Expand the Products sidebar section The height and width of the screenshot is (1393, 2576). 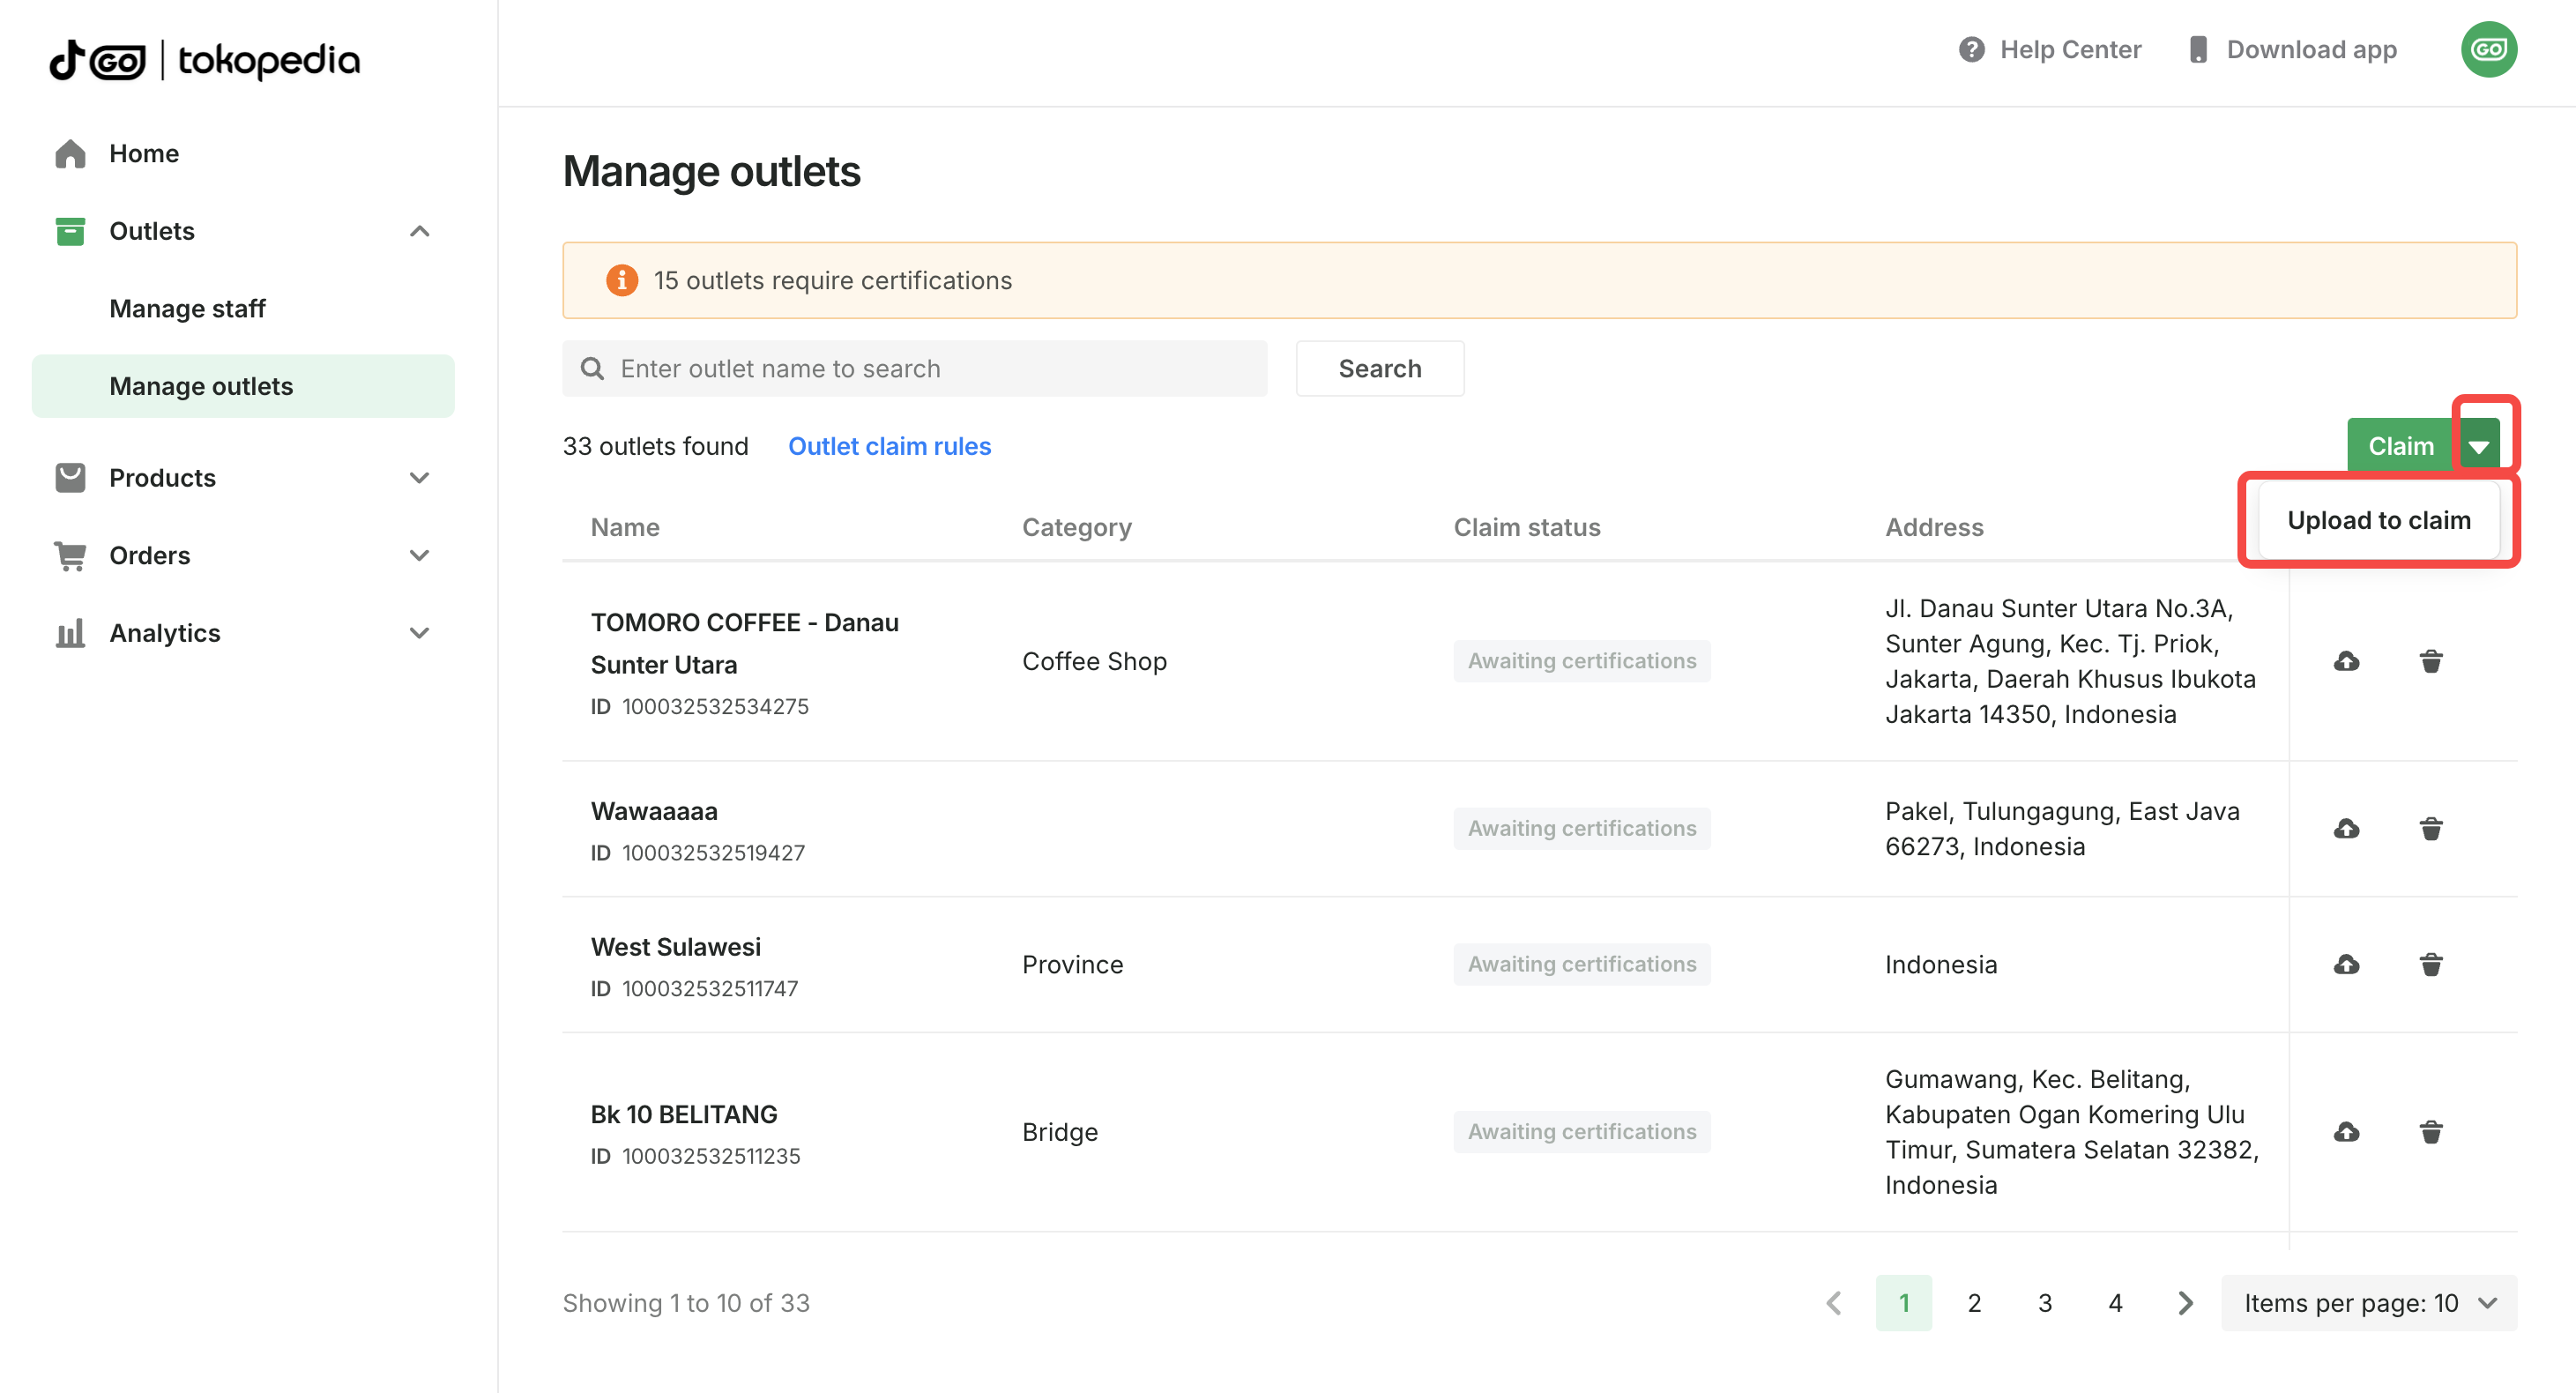(x=419, y=478)
